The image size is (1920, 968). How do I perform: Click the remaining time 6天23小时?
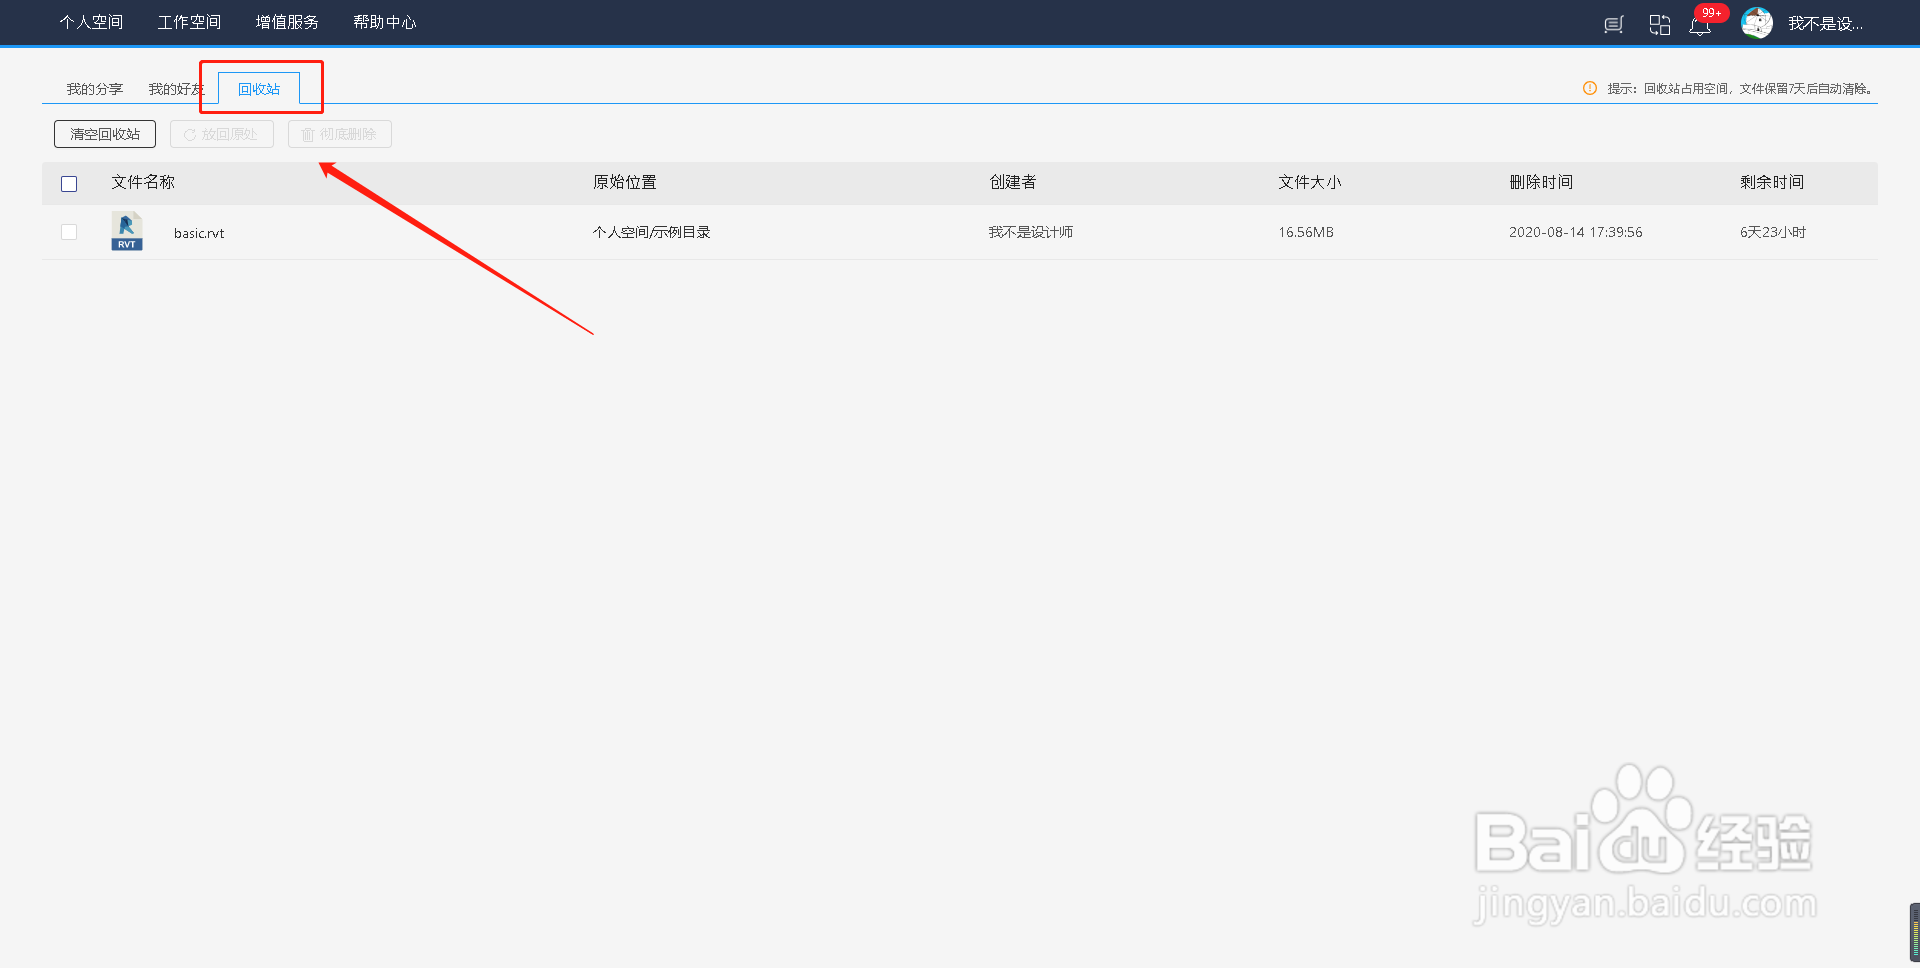(x=1773, y=232)
